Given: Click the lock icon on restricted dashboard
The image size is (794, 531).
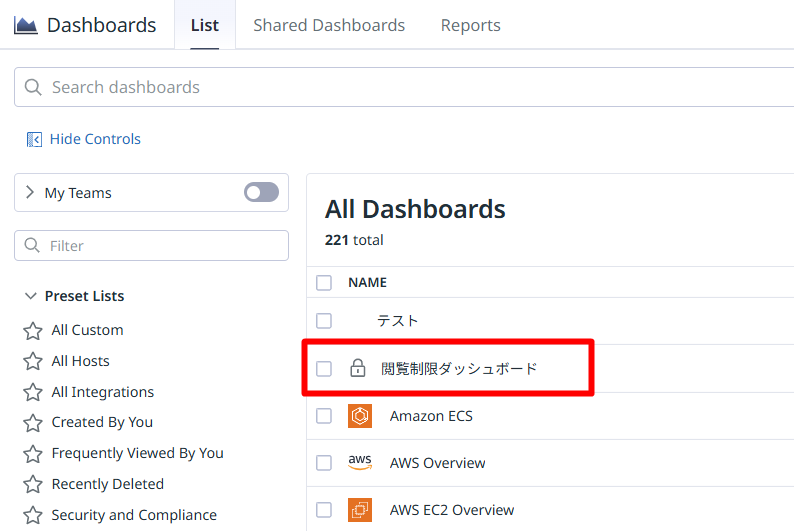Looking at the screenshot, I should tap(357, 369).
